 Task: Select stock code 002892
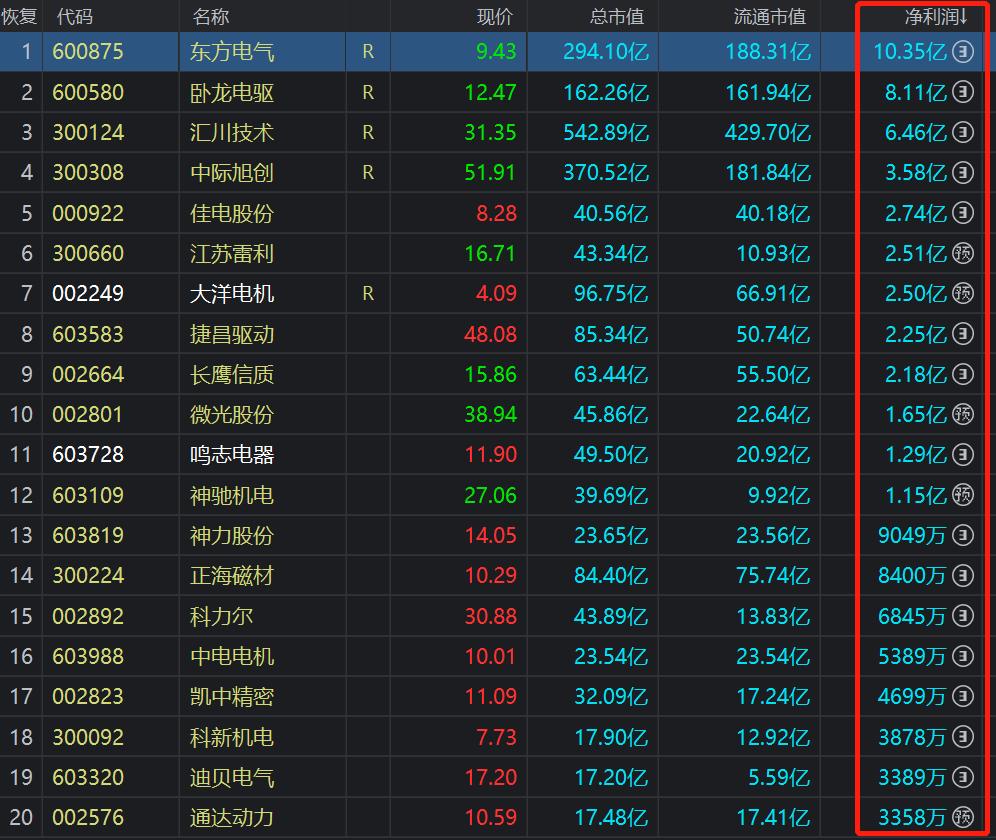click(88, 616)
